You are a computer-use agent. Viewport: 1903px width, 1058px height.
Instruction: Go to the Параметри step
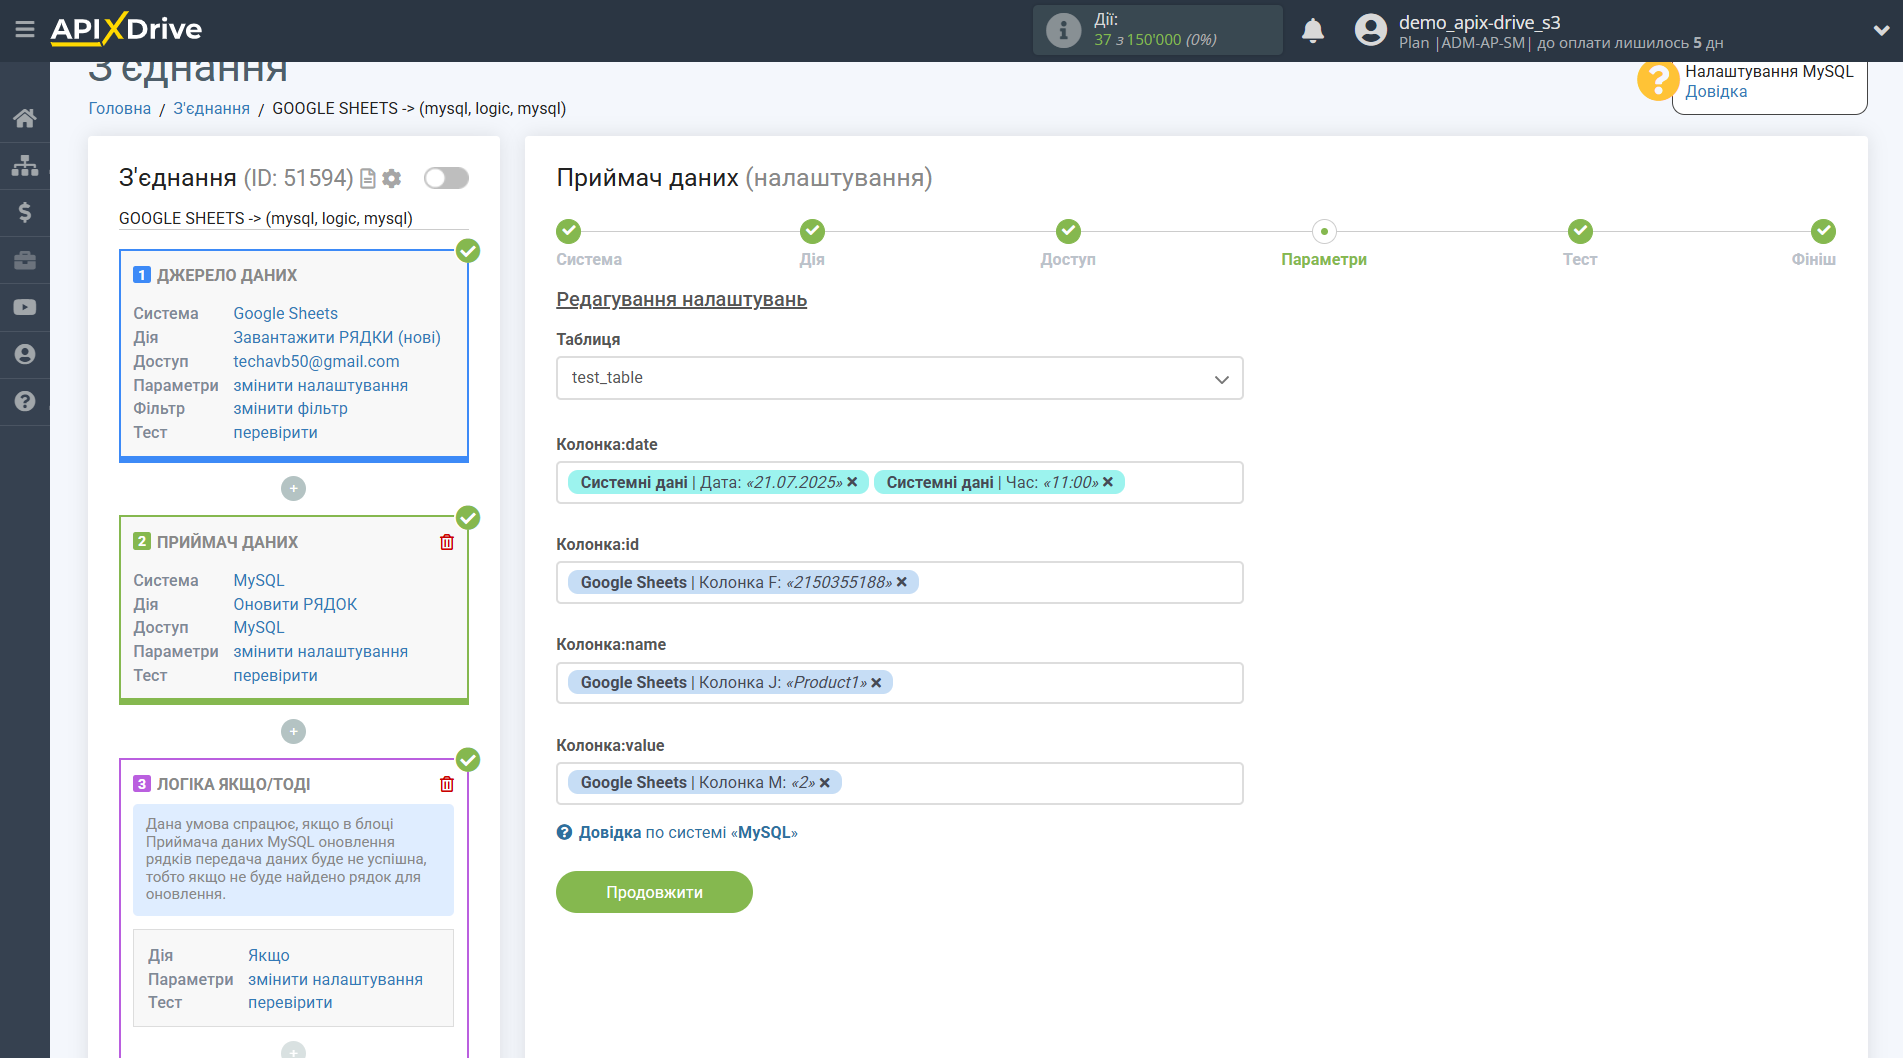(1324, 232)
